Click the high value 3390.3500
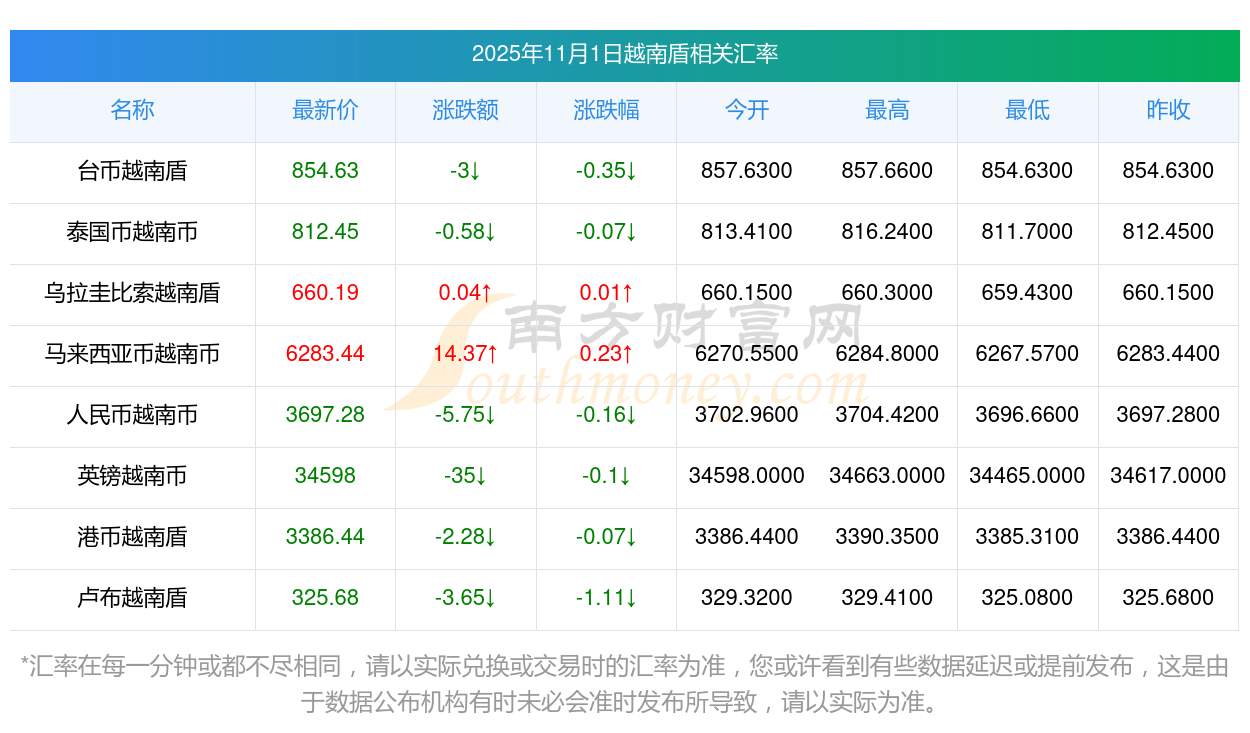 887,537
